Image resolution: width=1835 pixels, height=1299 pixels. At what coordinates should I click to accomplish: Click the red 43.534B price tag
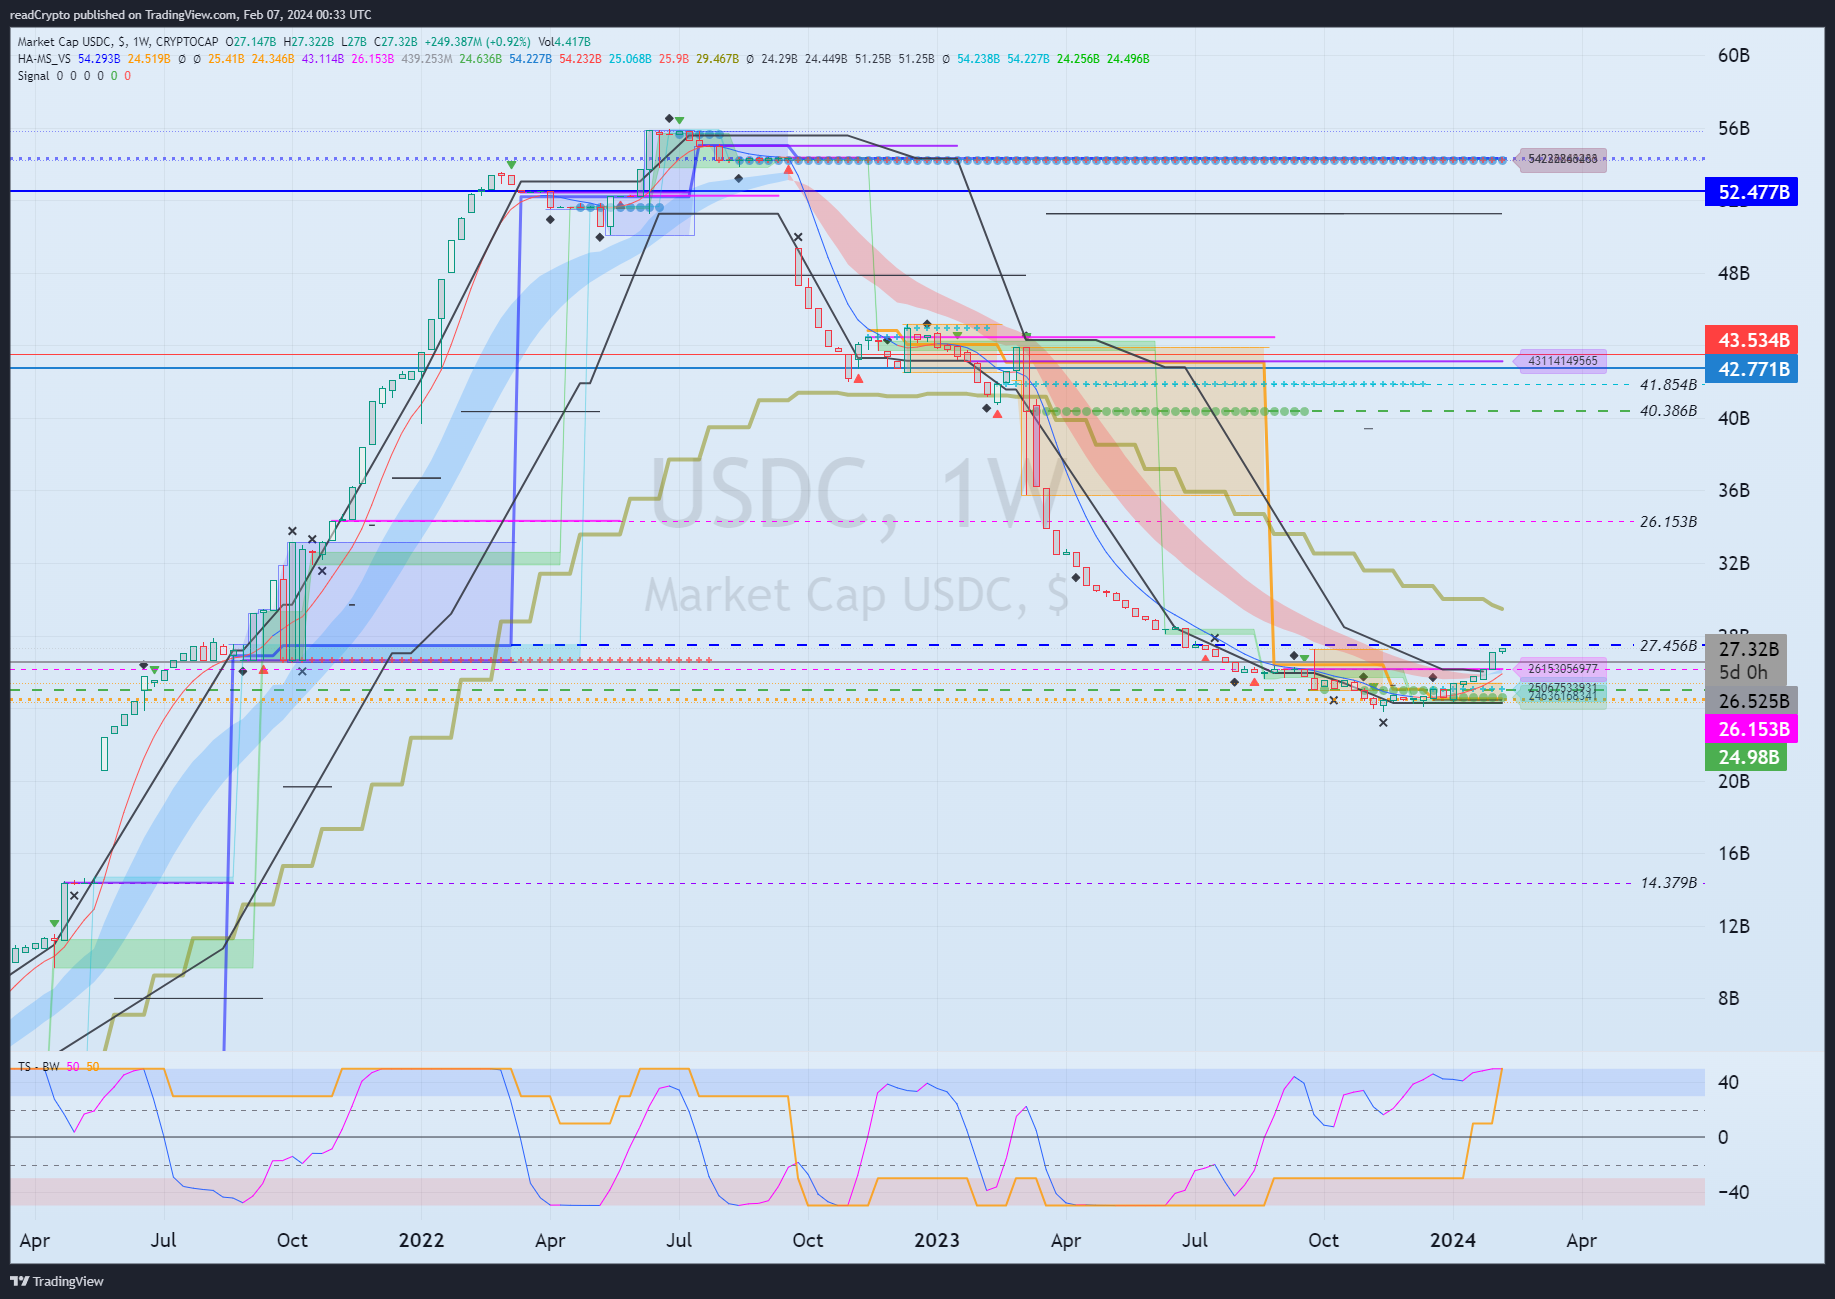(1751, 340)
